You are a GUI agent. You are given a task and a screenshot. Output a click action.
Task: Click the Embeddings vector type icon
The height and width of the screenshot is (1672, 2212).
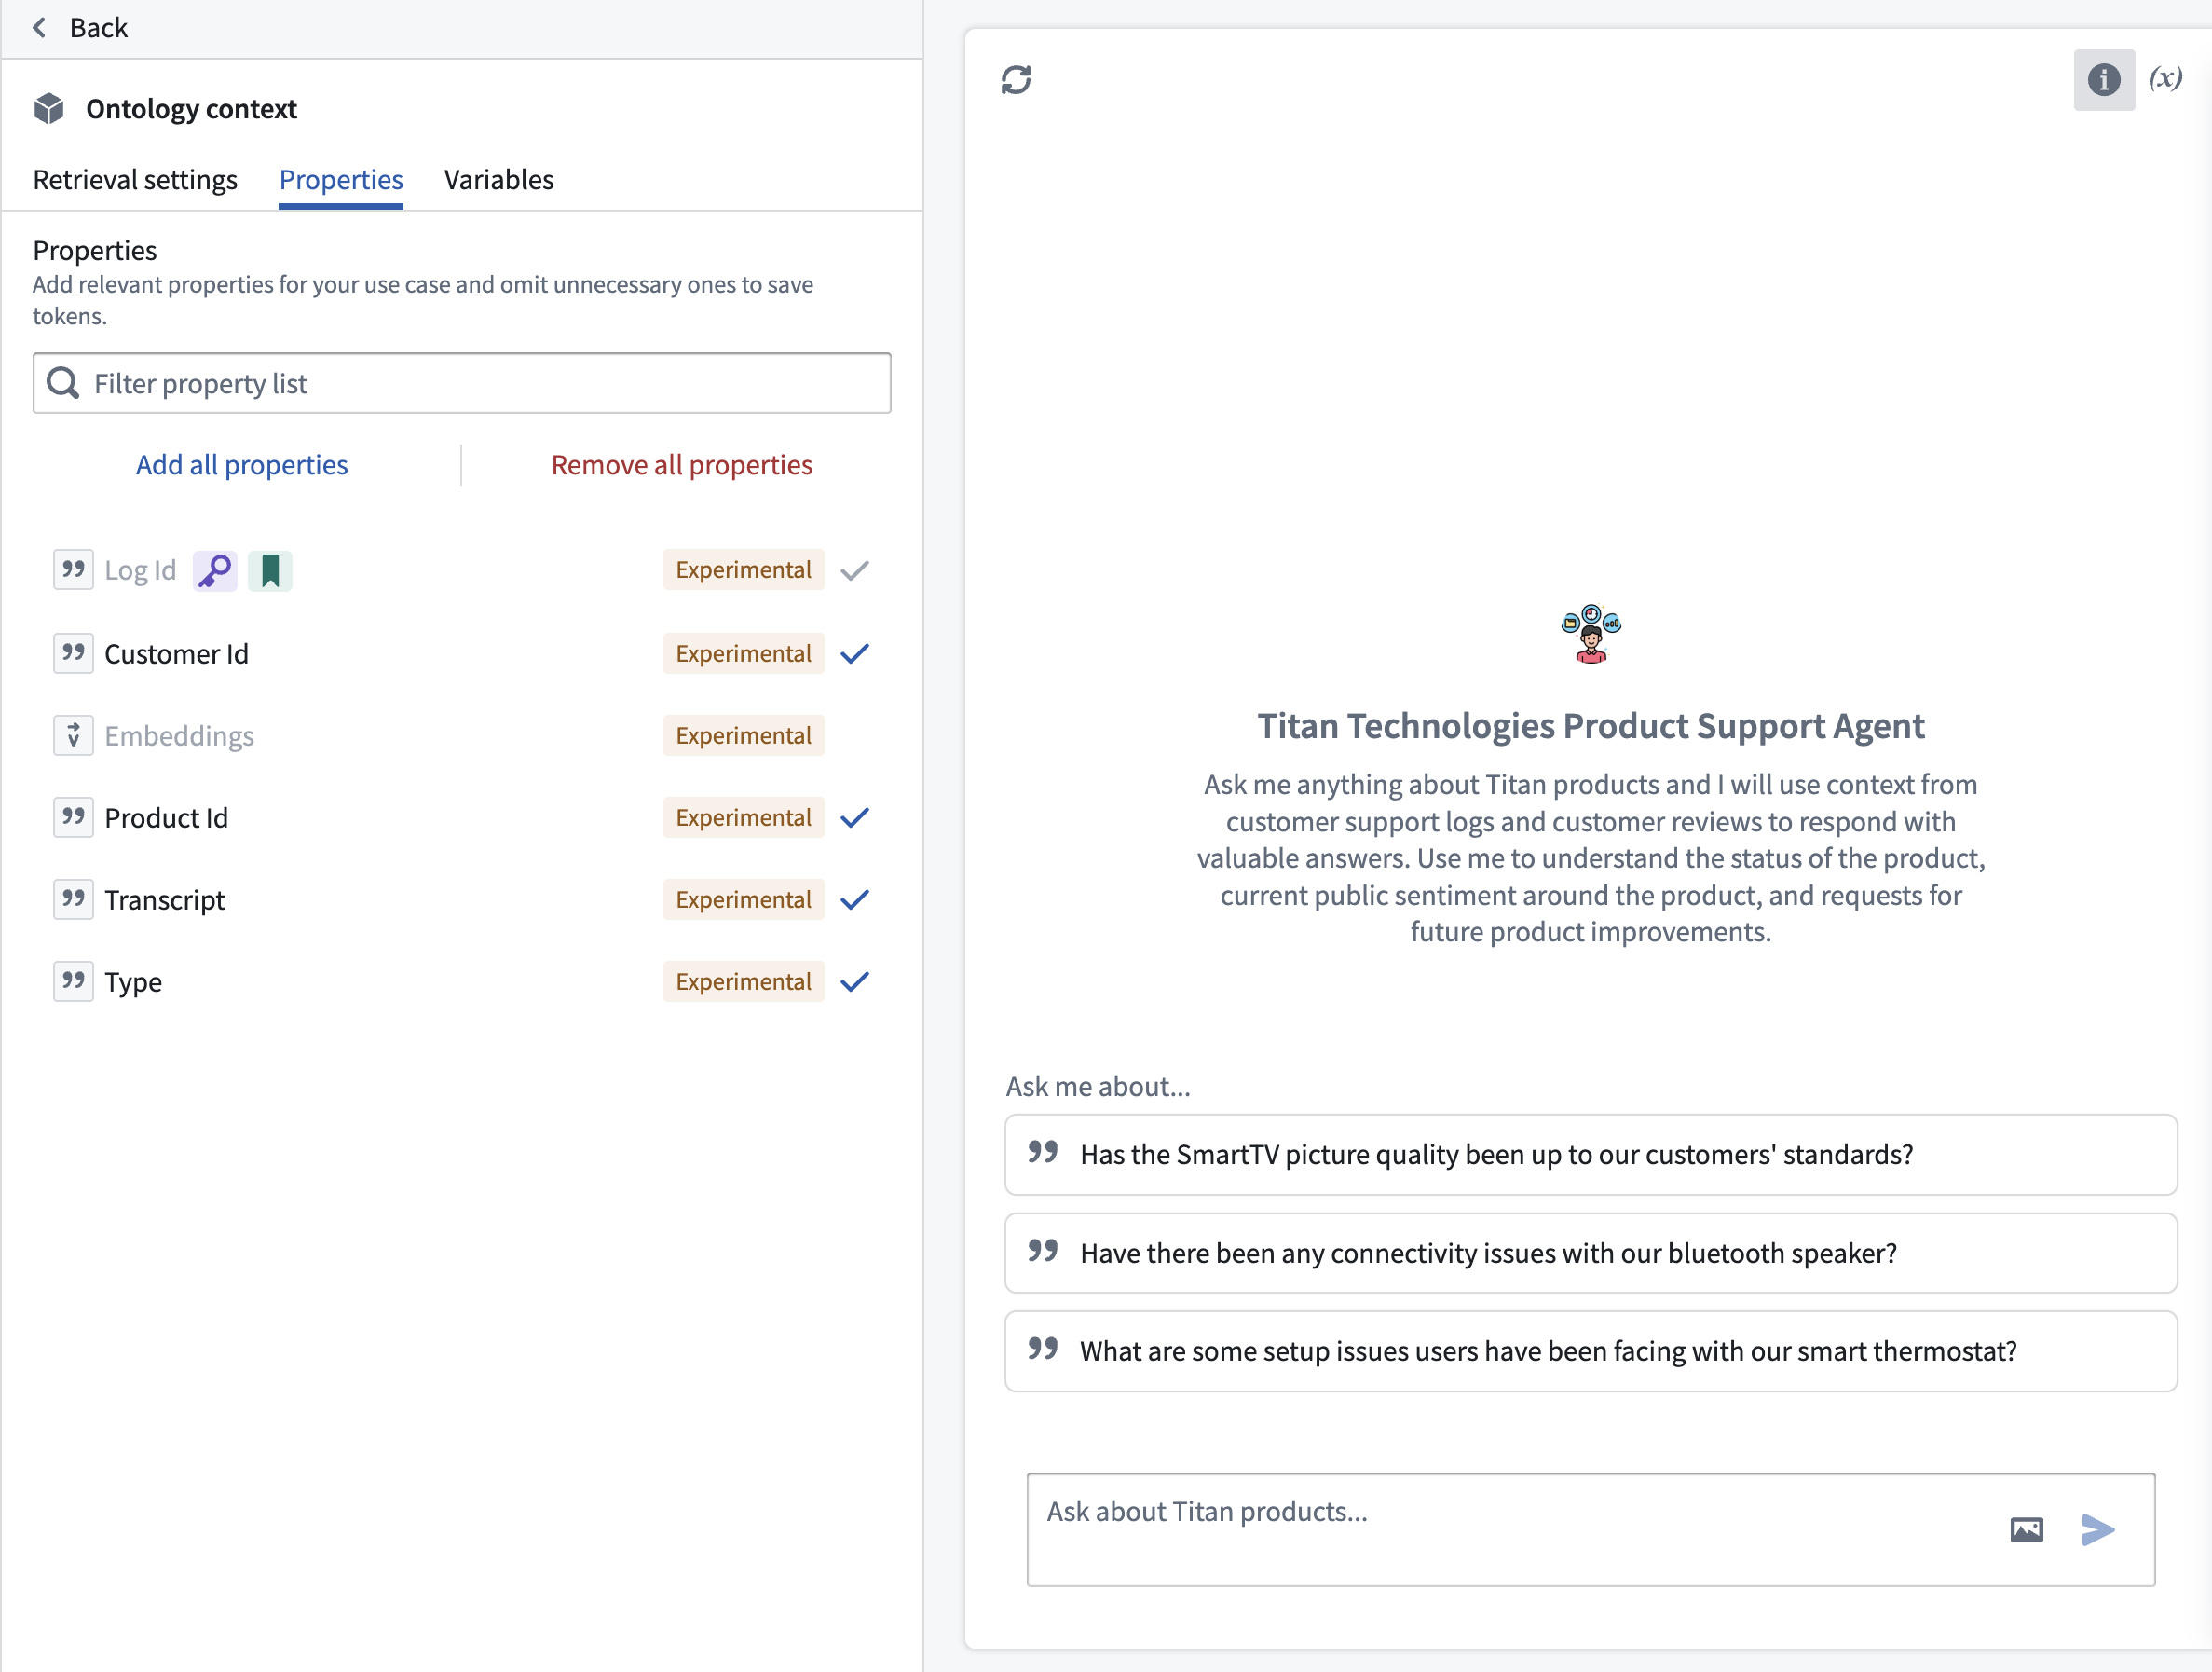point(73,736)
